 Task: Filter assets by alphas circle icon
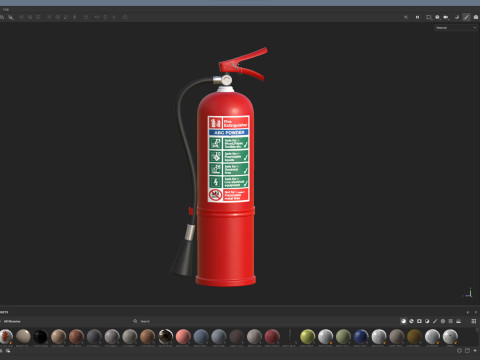click(x=443, y=321)
